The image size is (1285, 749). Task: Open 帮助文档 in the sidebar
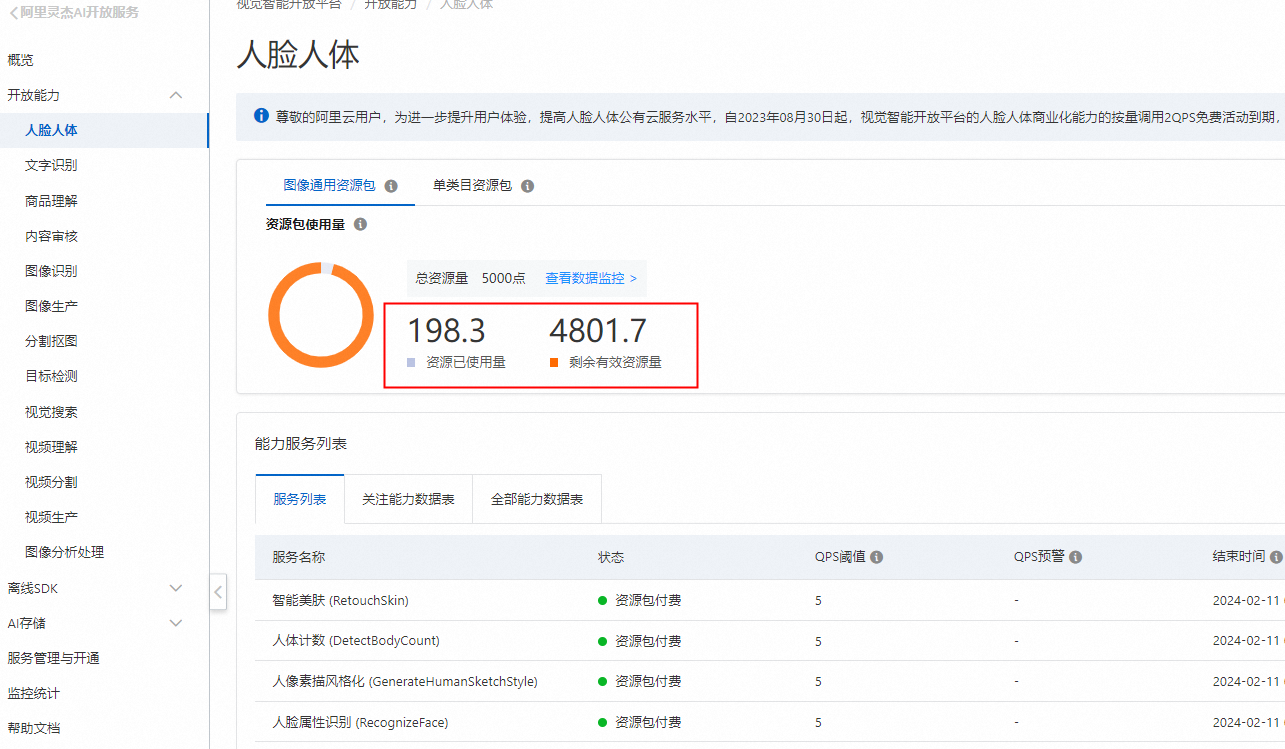click(33, 728)
